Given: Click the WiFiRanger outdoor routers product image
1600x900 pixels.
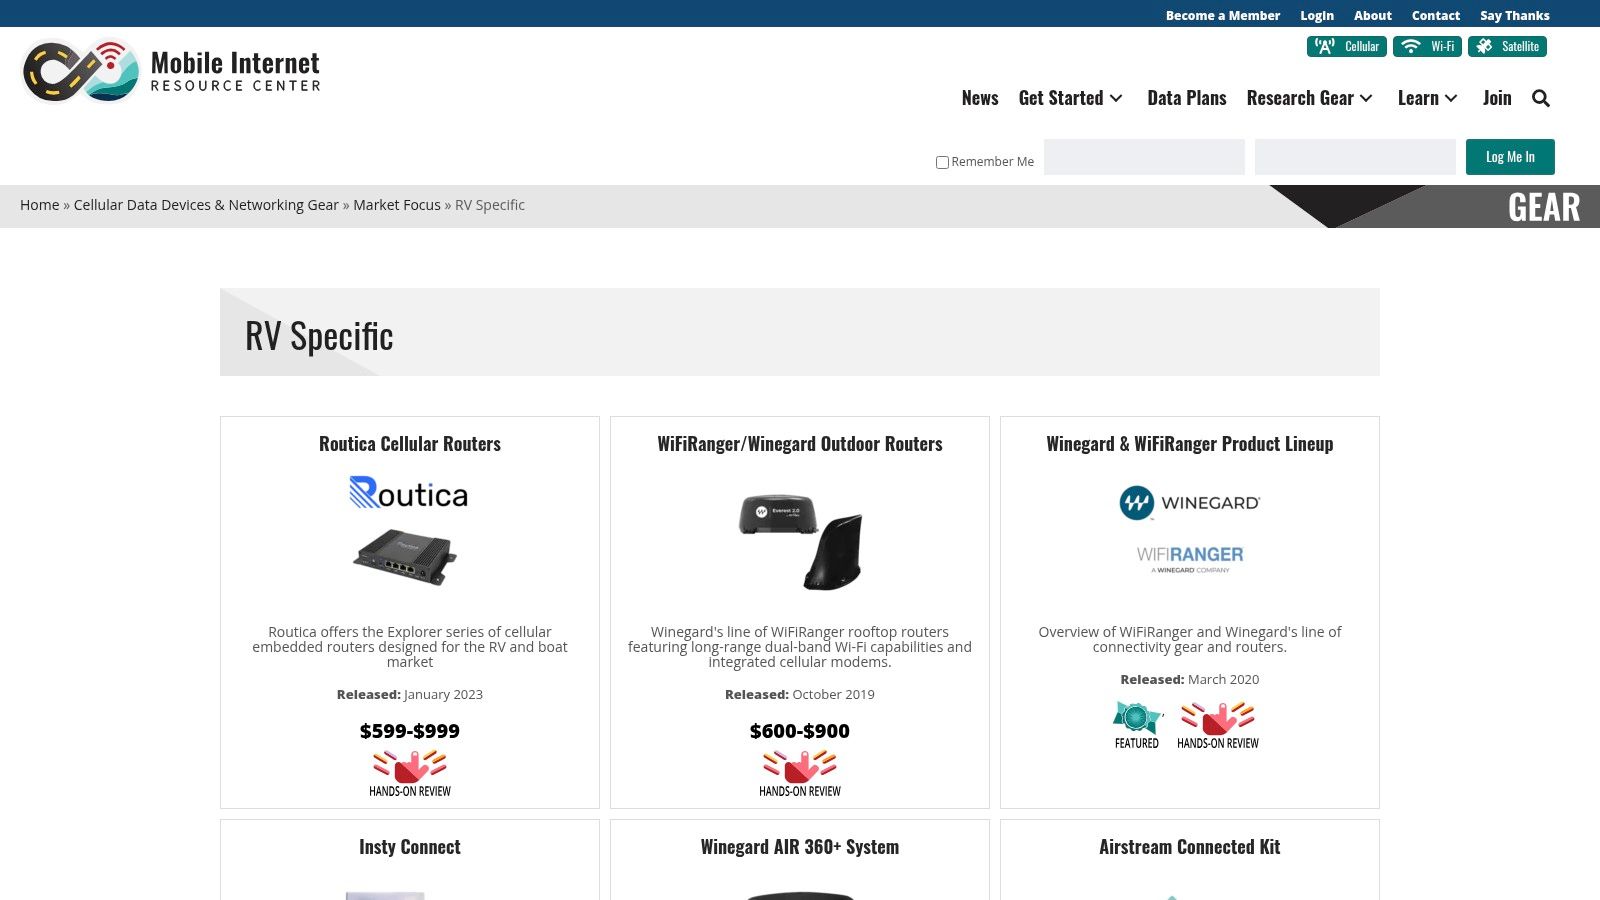Looking at the screenshot, I should 800,541.
